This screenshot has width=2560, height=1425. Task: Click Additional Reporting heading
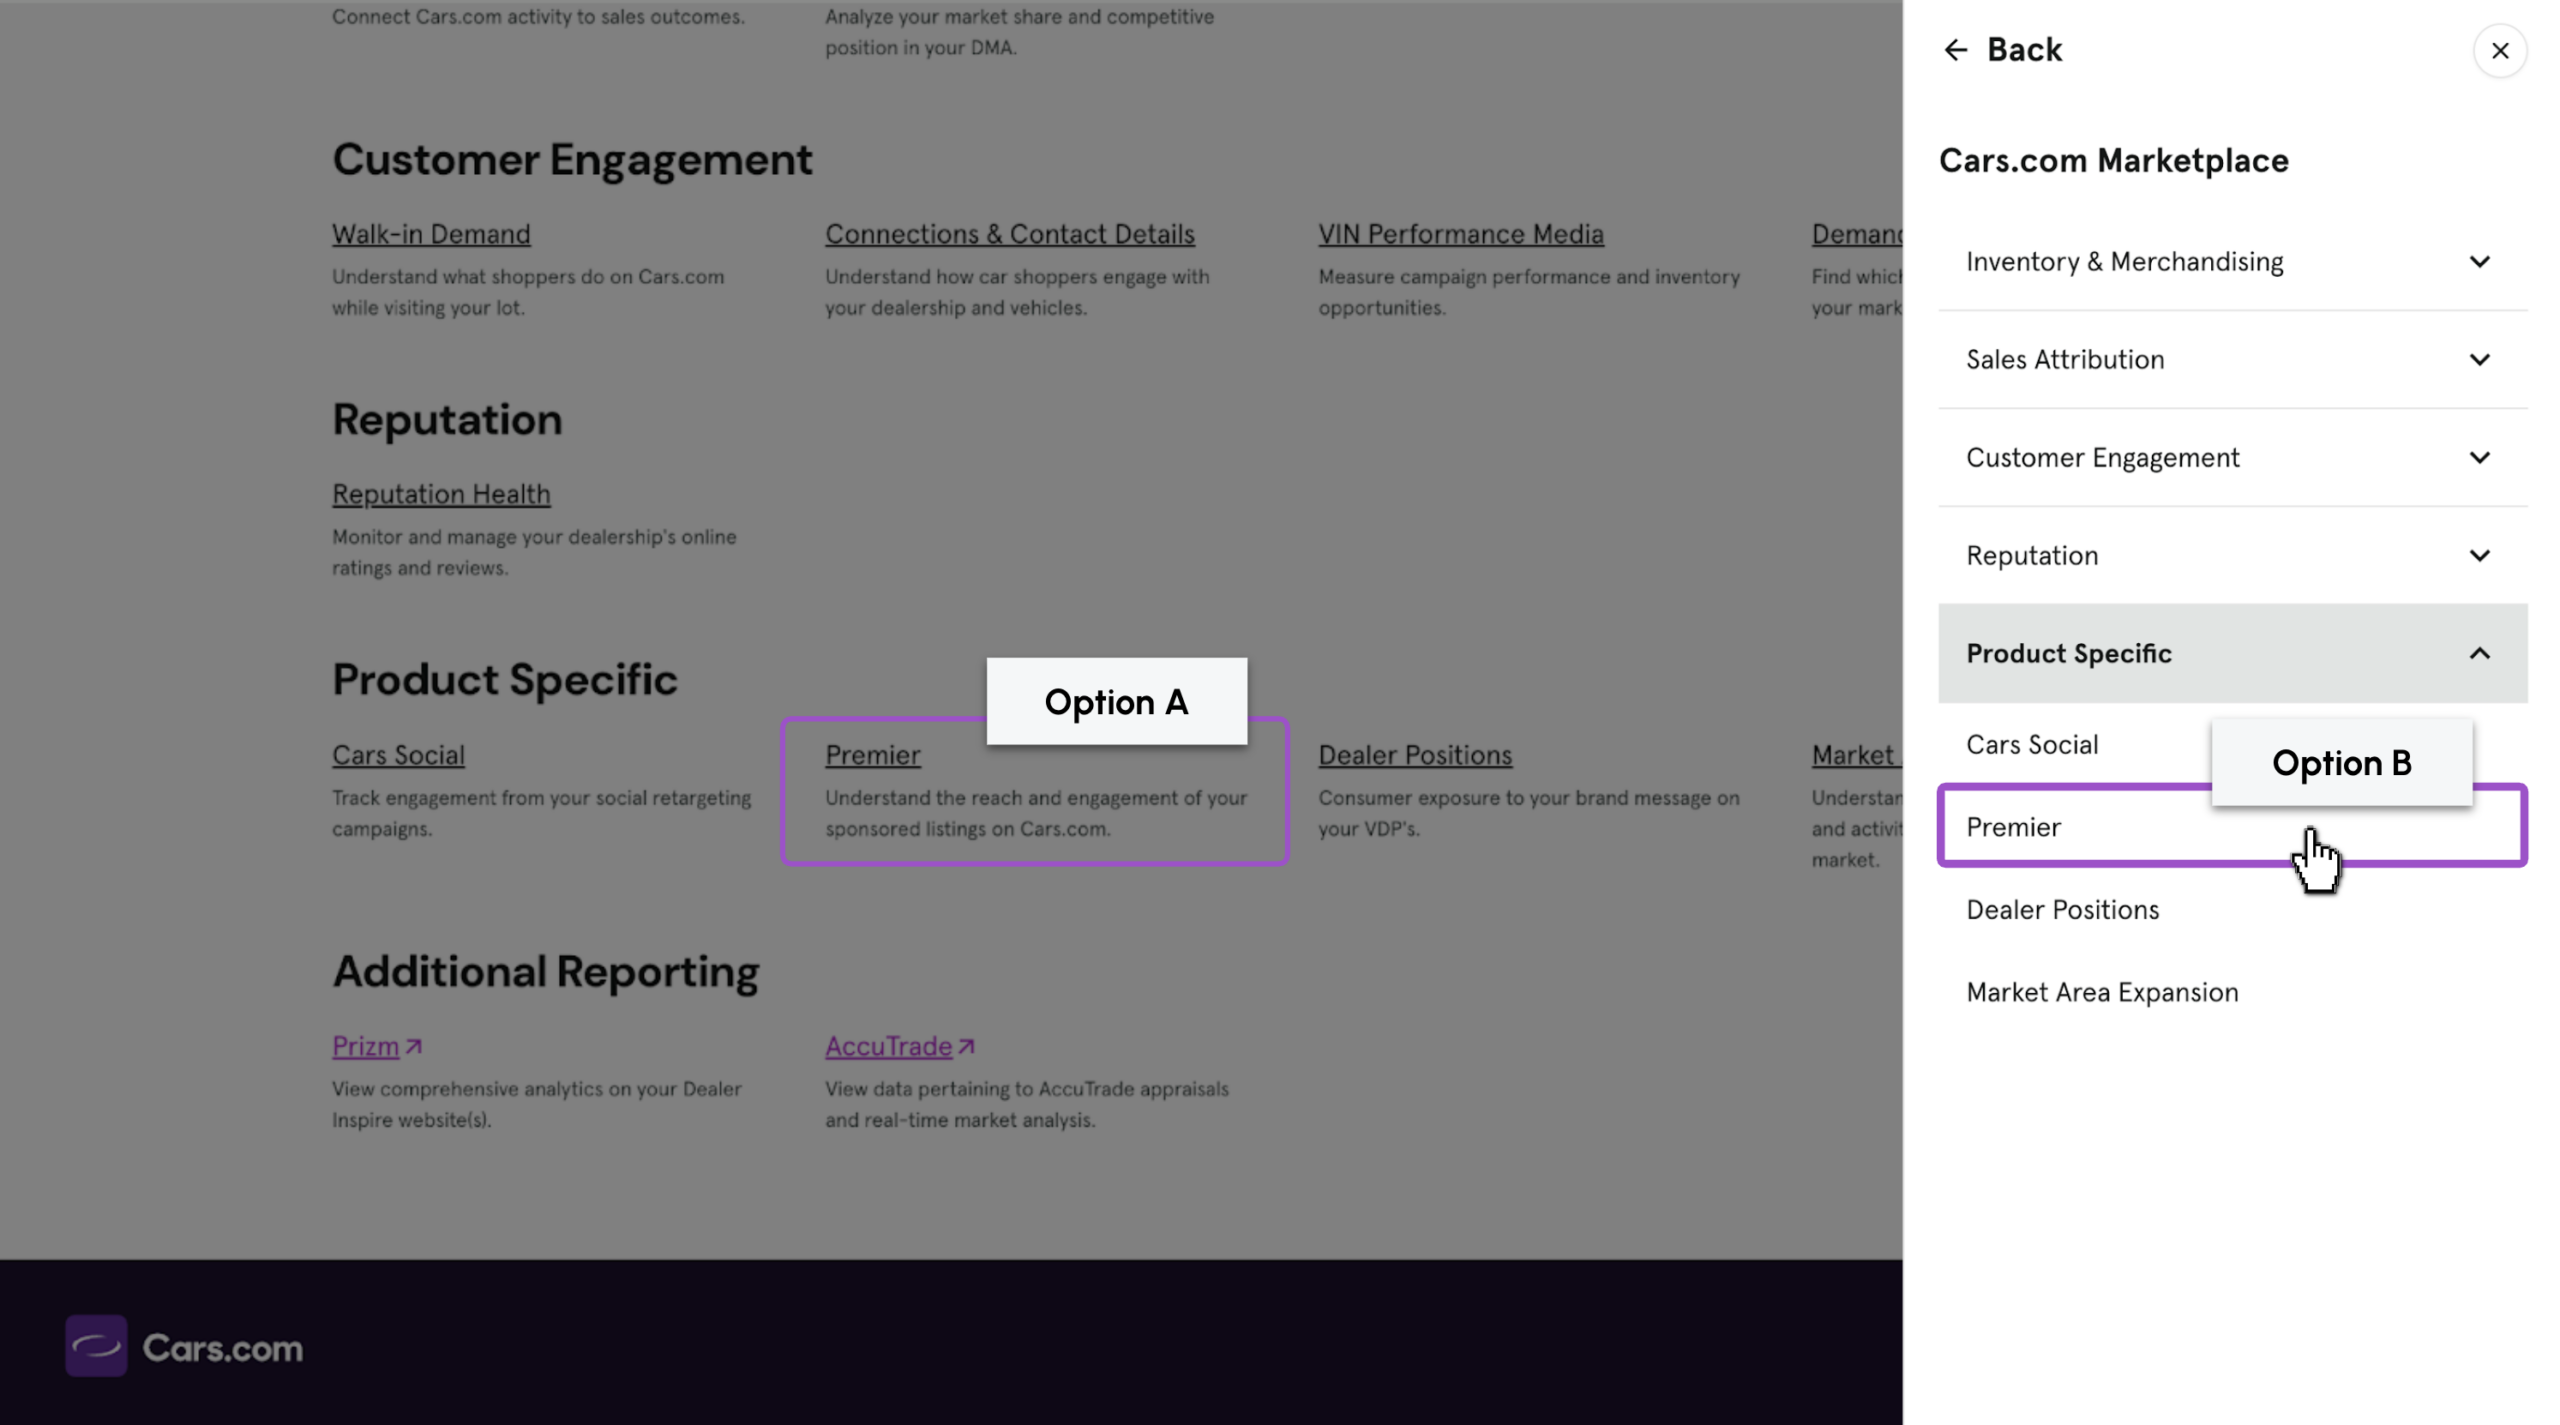click(545, 972)
